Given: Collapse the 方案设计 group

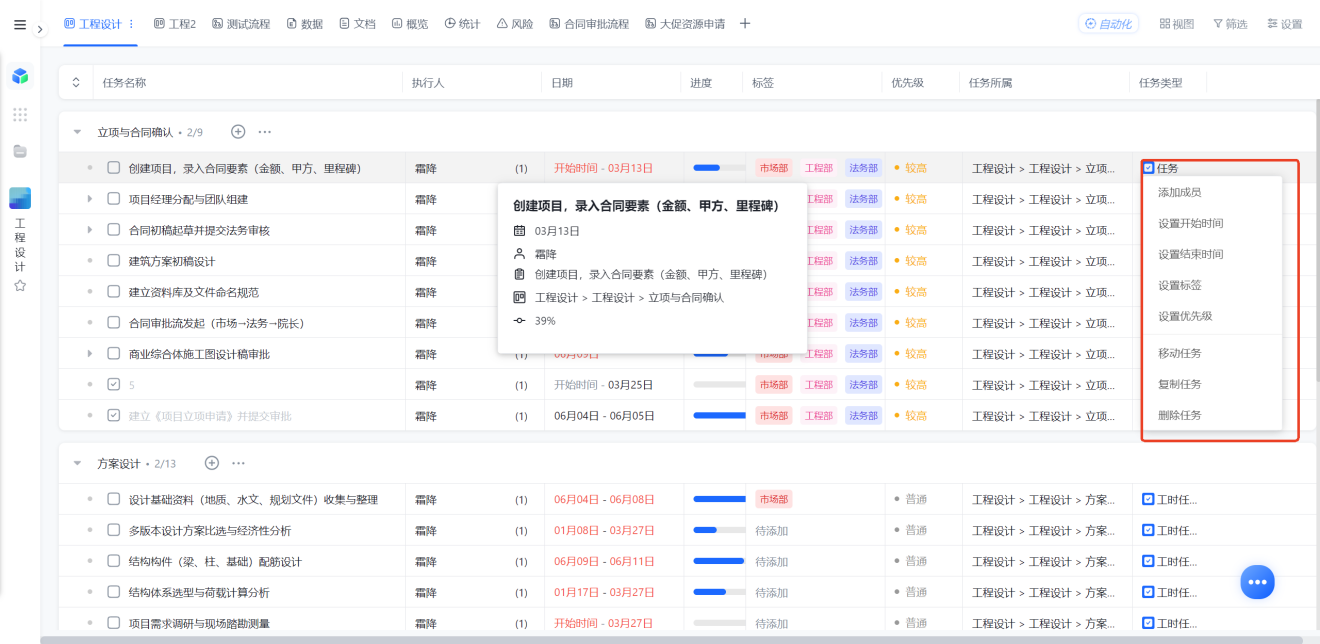Looking at the screenshot, I should pos(78,463).
